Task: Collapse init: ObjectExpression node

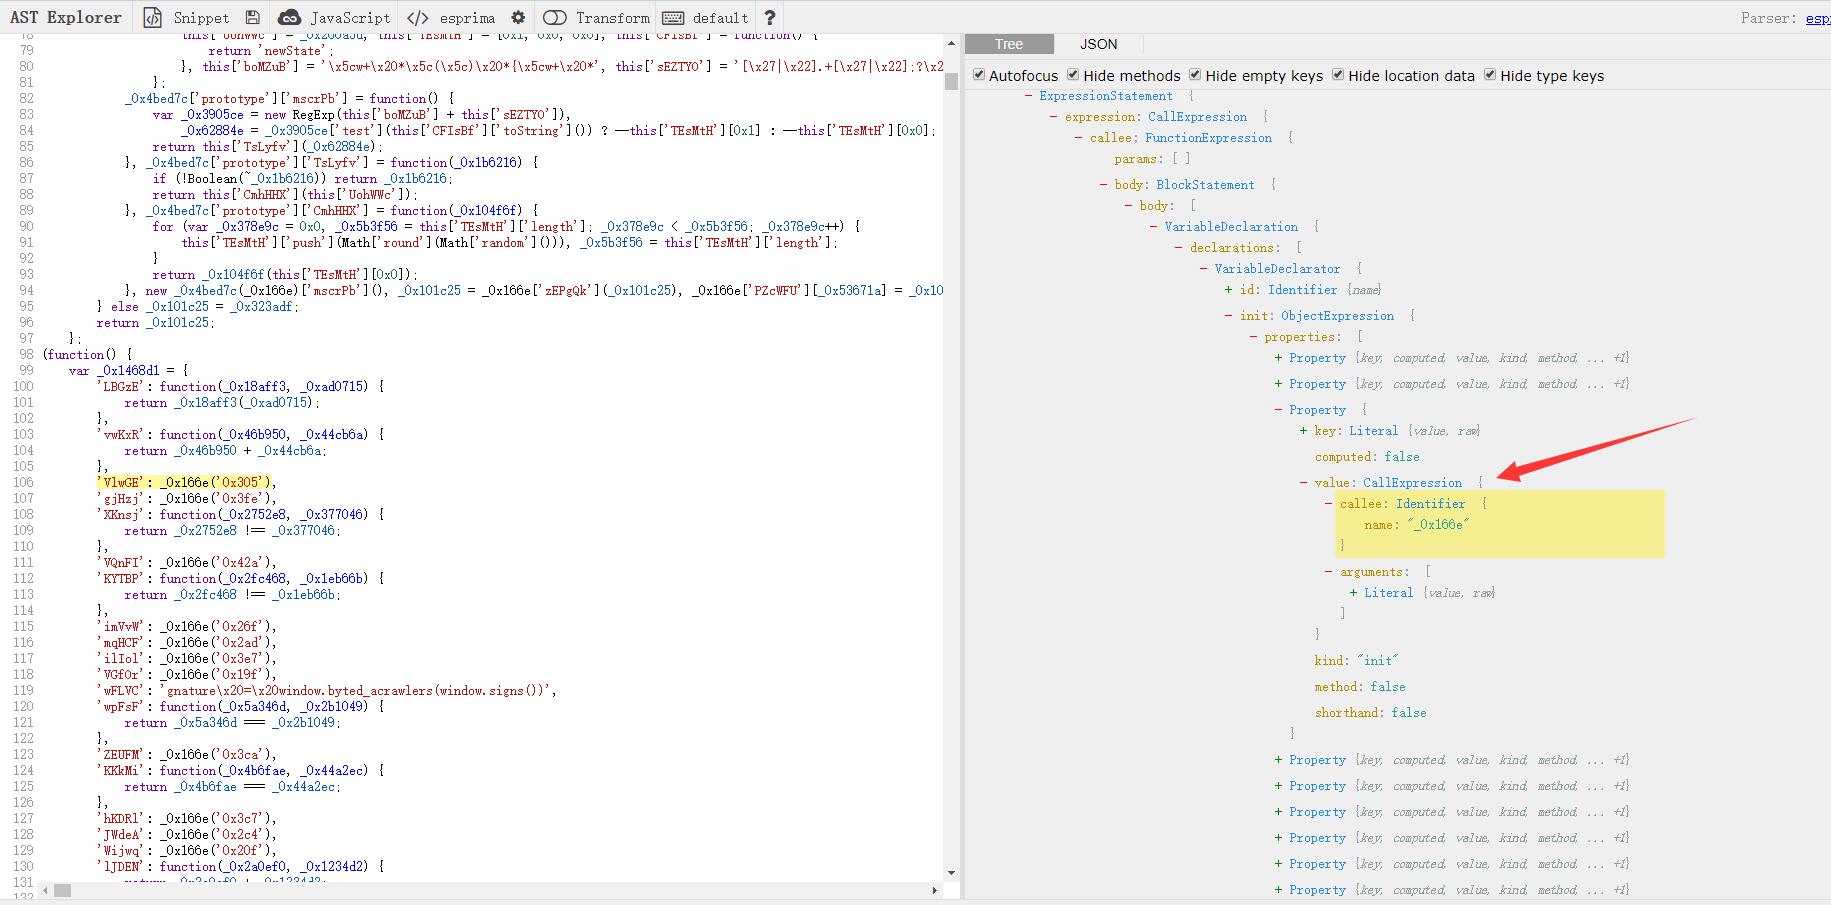Action: (1229, 316)
